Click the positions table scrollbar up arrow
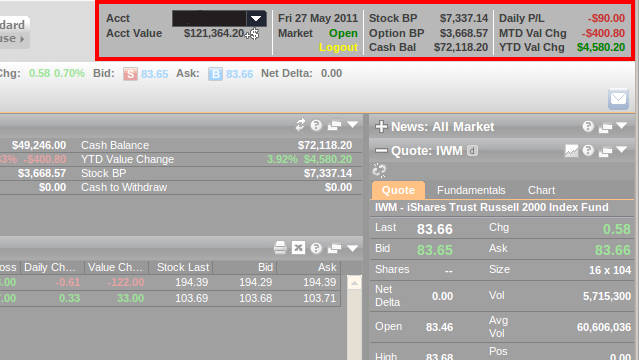639x360 pixels. pos(355,283)
